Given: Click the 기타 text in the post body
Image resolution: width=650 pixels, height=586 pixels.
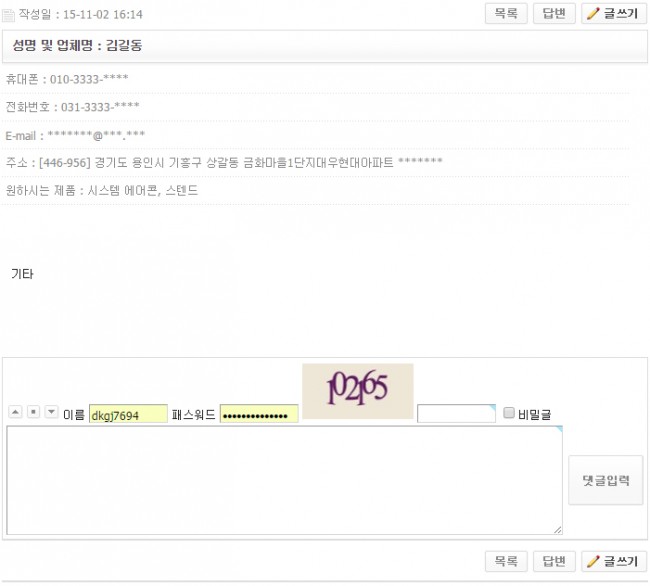Looking at the screenshot, I should tap(22, 274).
